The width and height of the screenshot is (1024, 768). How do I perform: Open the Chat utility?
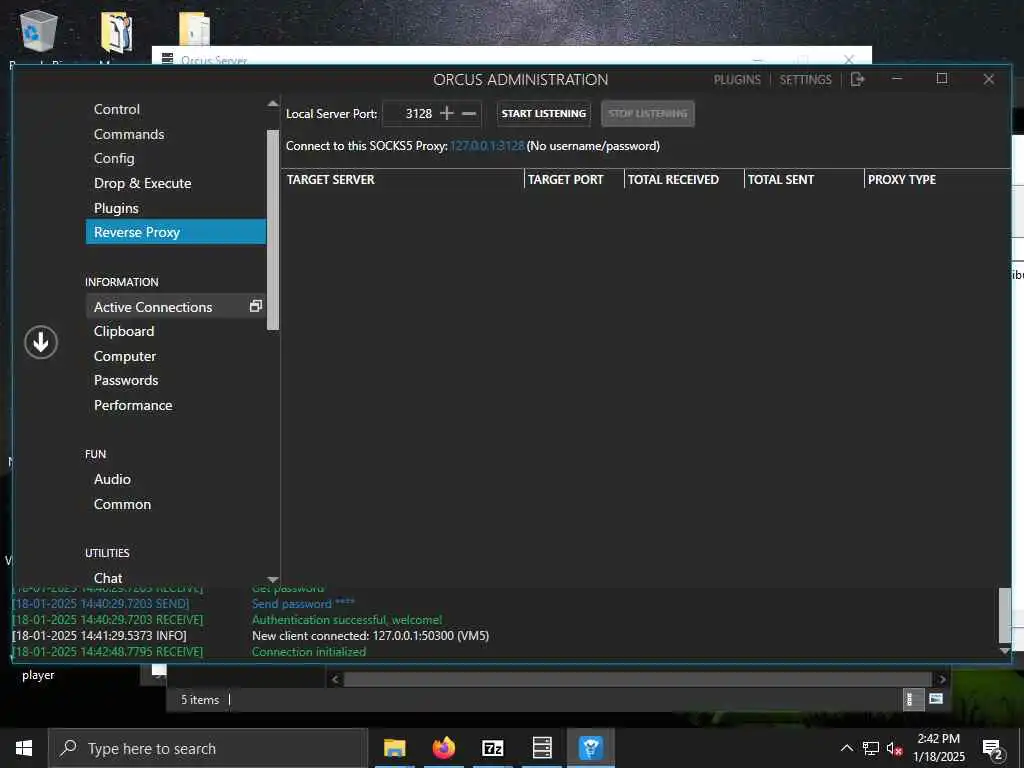click(x=108, y=578)
